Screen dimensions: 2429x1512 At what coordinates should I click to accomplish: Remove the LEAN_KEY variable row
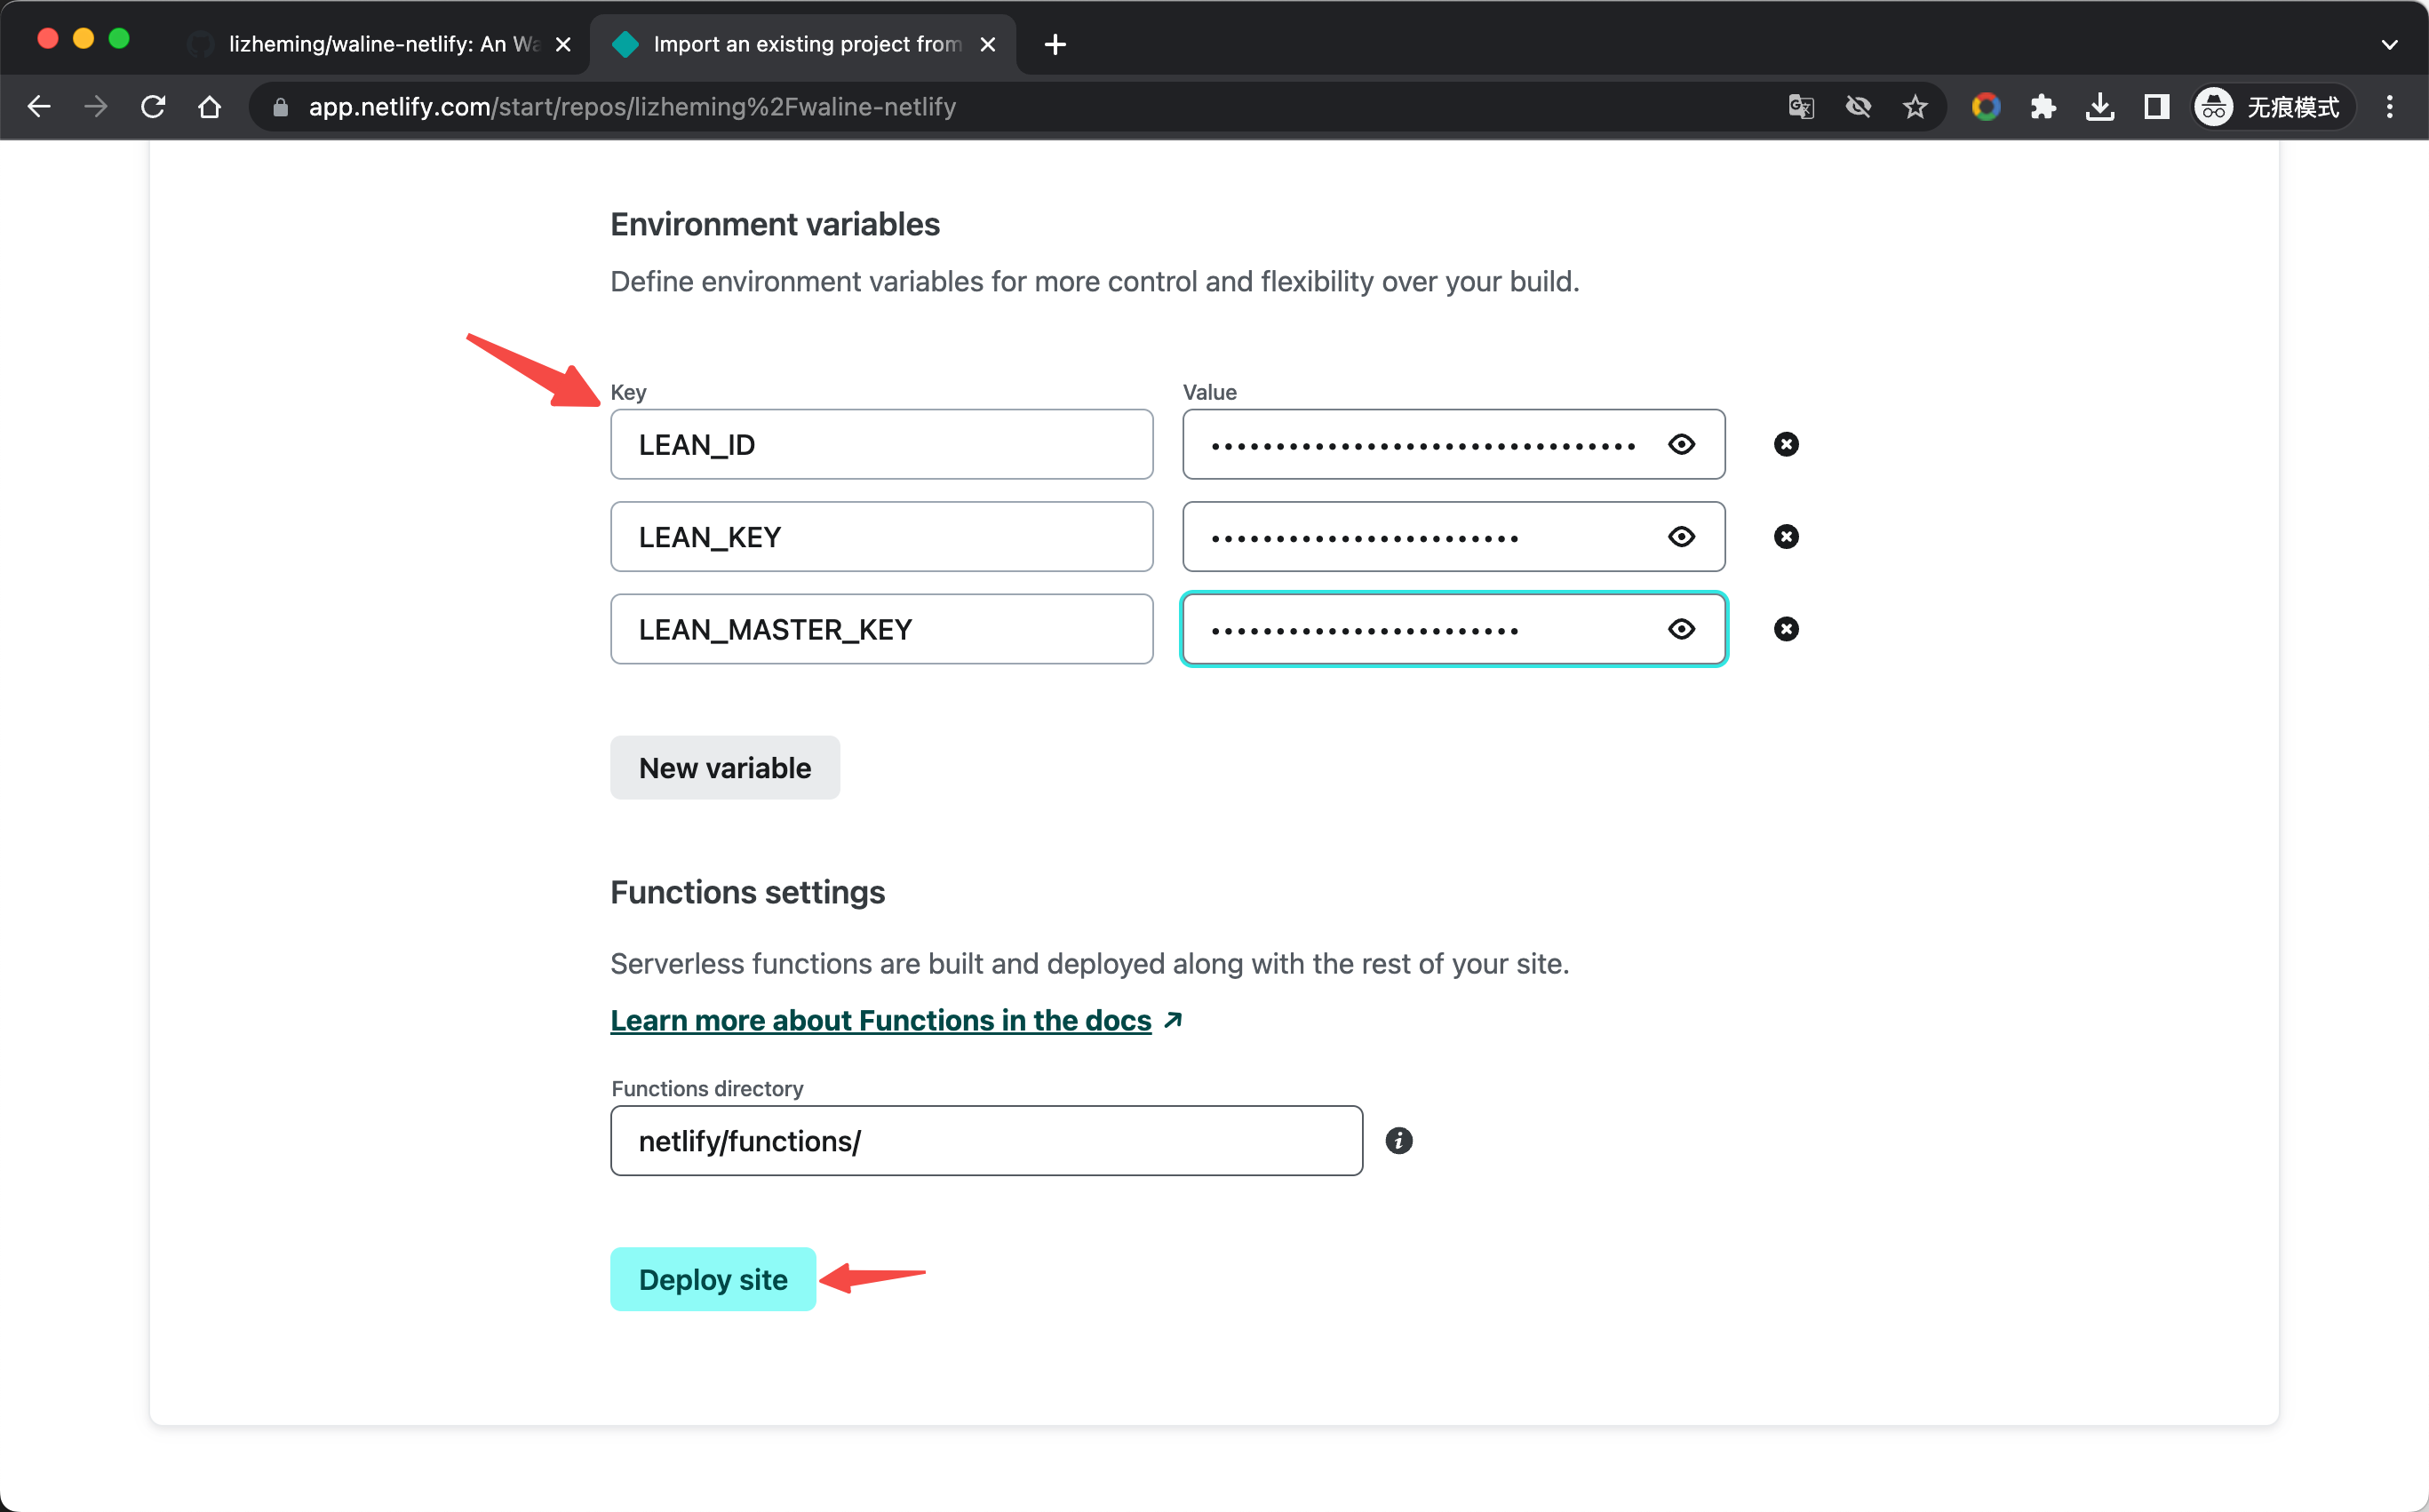[1785, 537]
